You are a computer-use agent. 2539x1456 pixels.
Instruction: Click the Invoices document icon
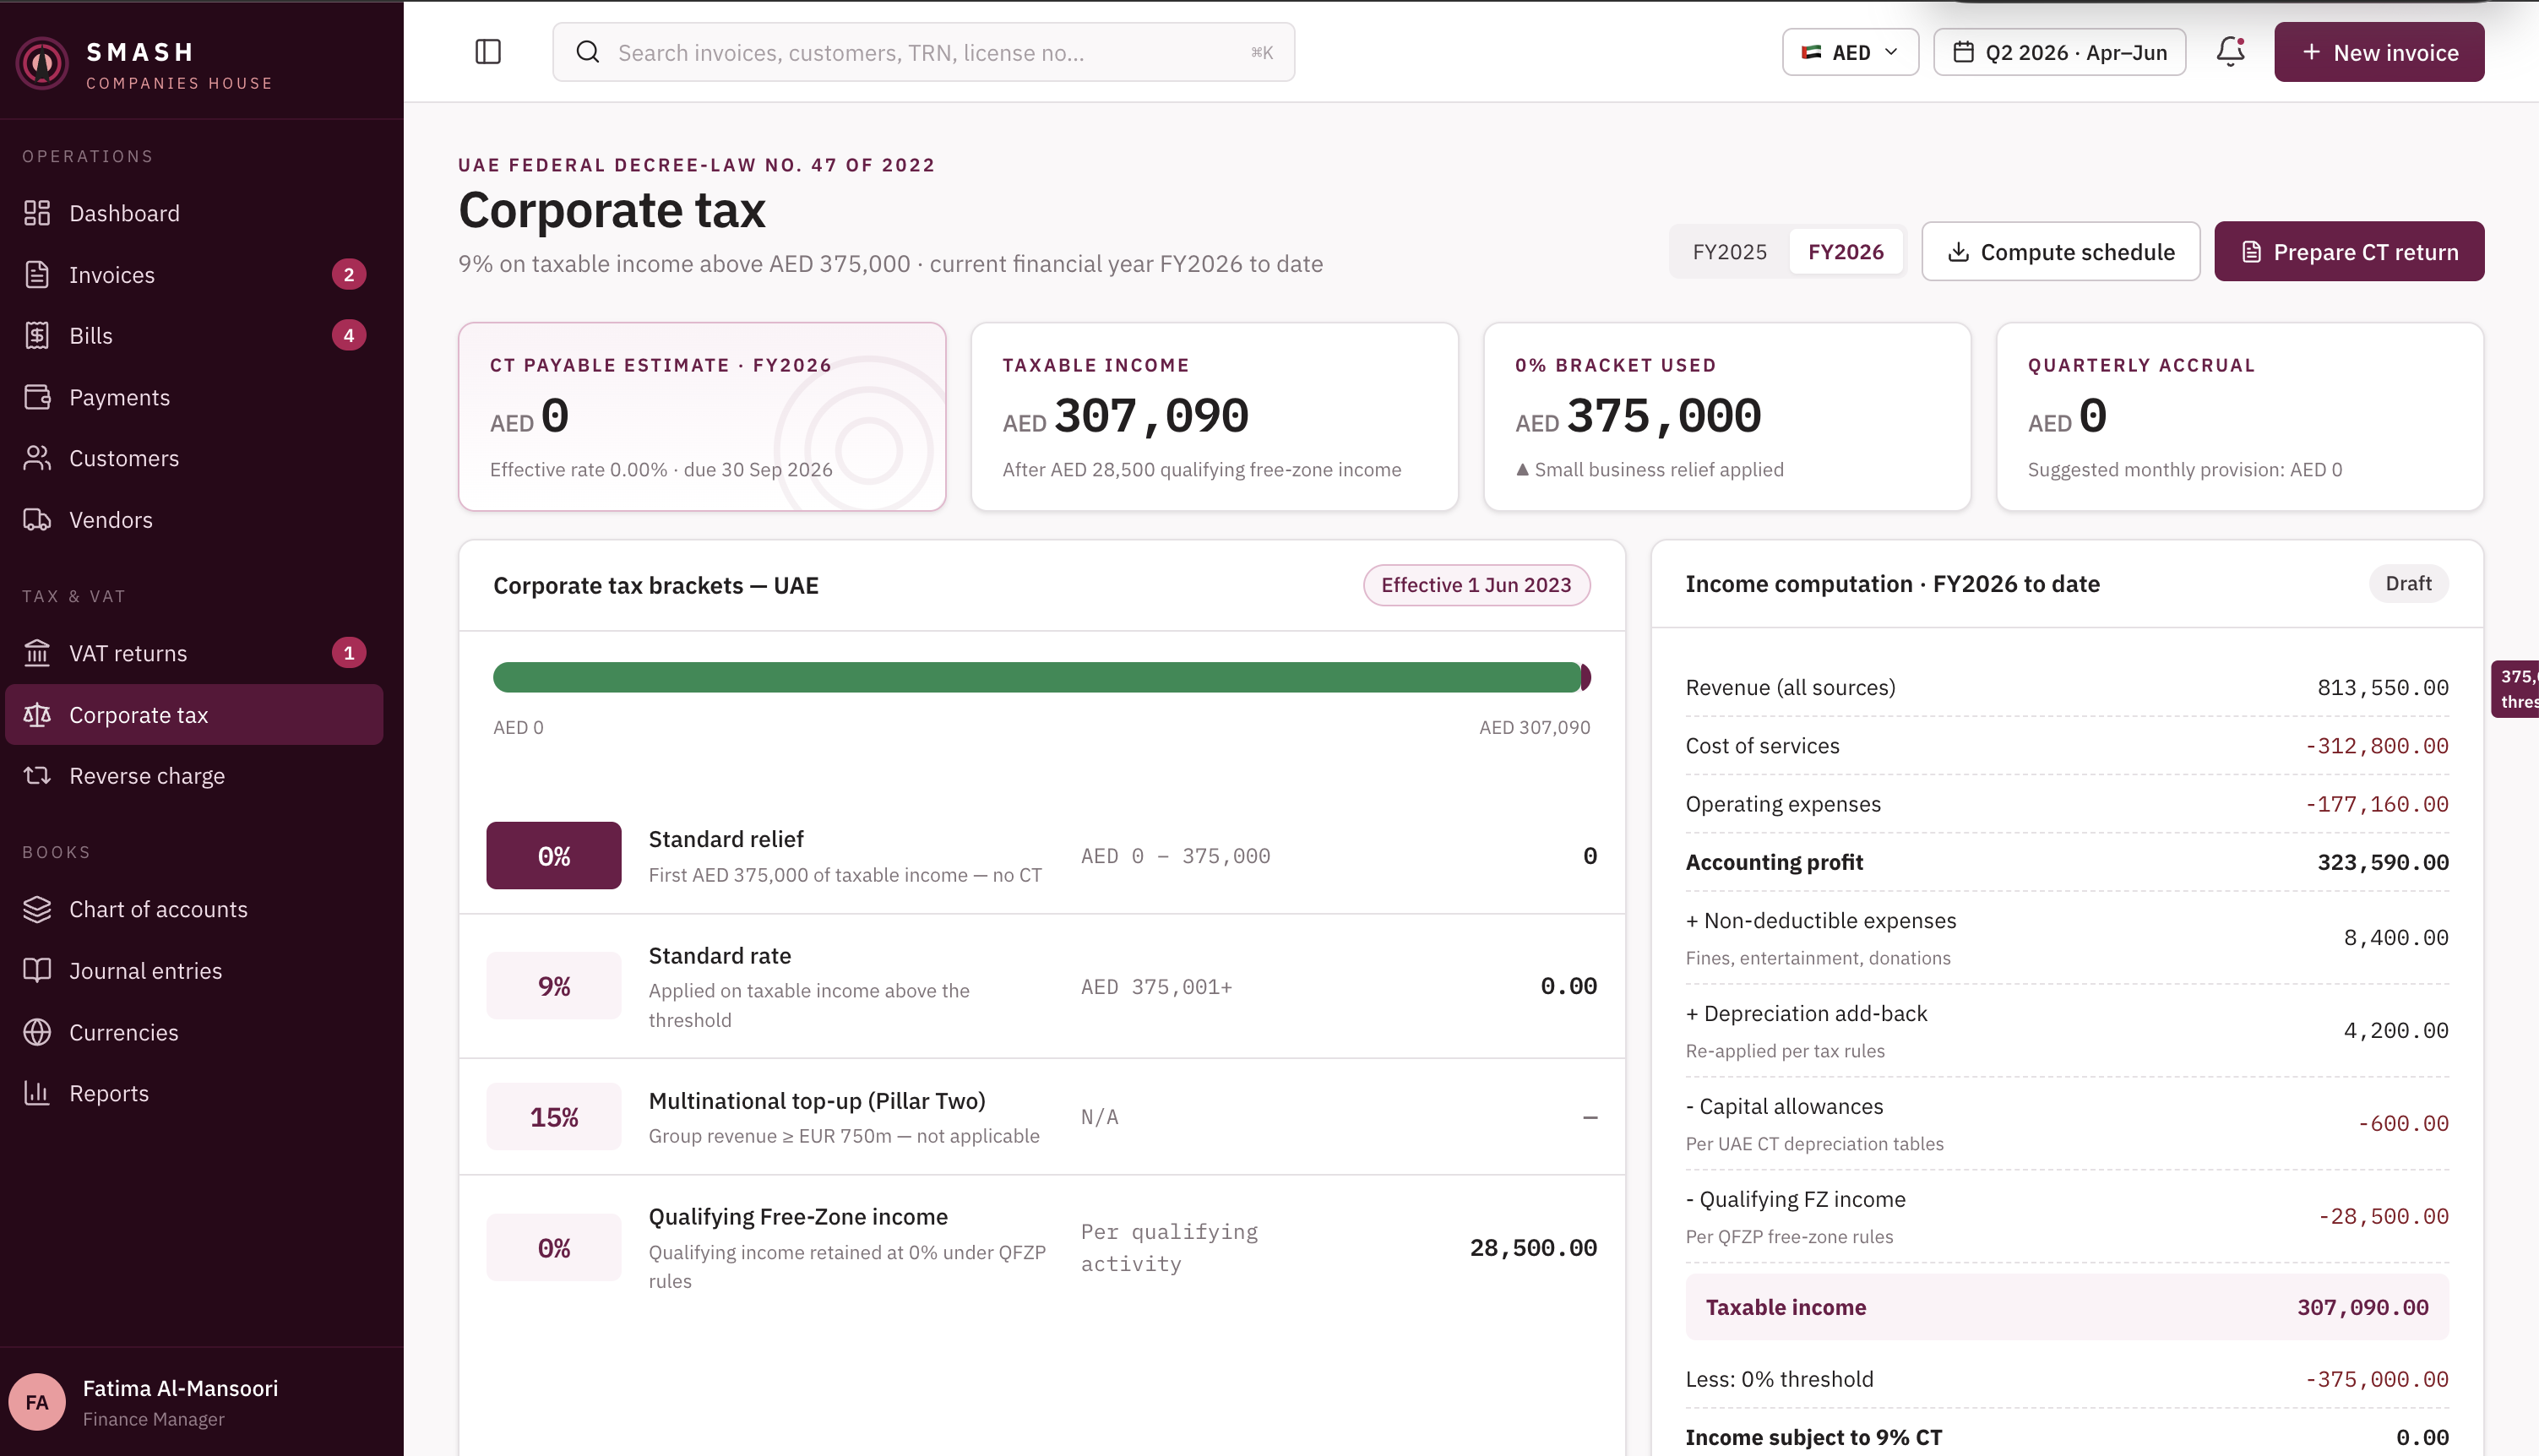click(37, 274)
